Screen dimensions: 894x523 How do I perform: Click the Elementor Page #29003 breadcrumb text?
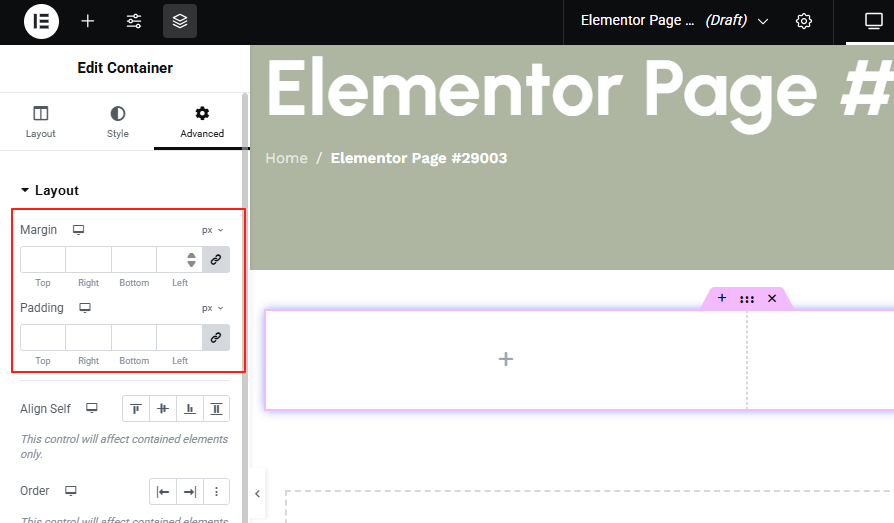click(418, 158)
